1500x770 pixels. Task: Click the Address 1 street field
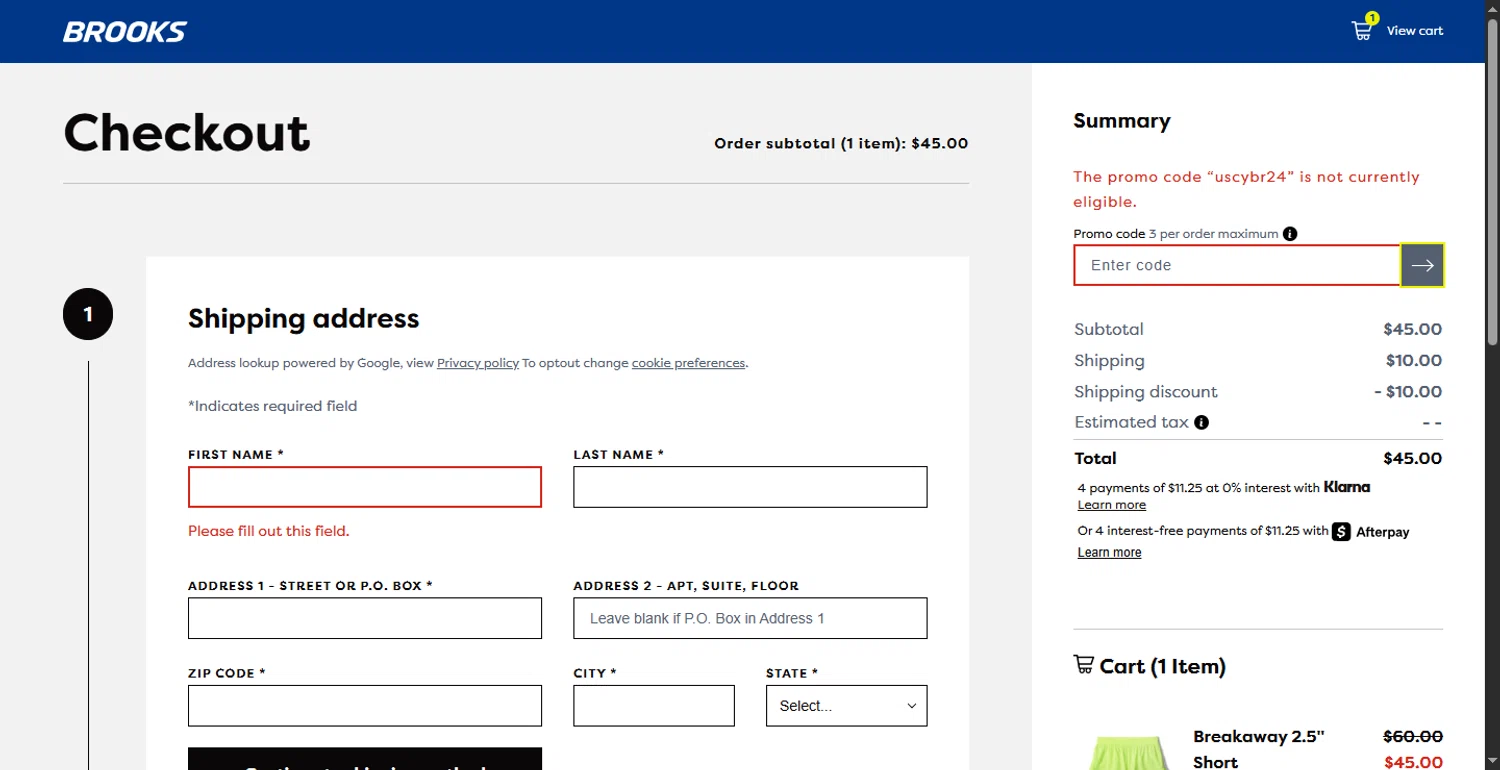pyautogui.click(x=365, y=618)
